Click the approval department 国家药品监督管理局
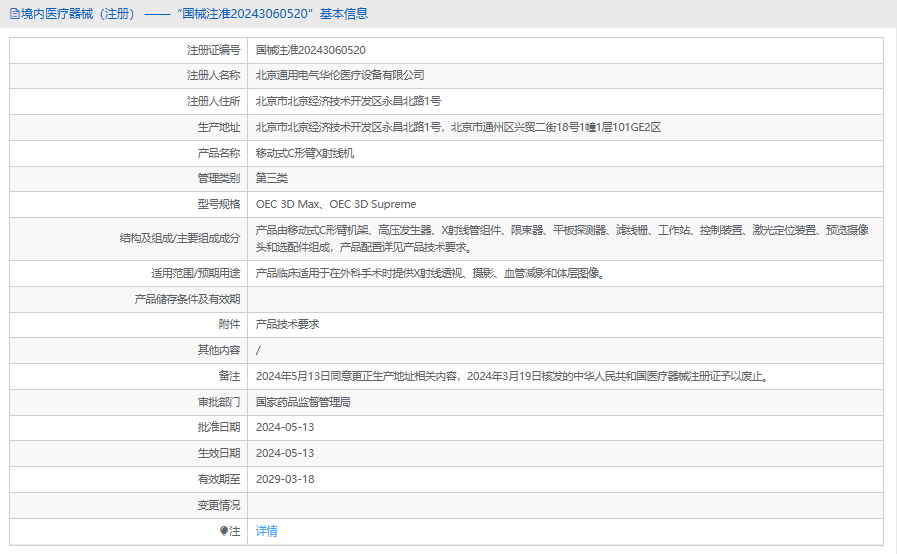897x554 pixels. coord(303,402)
